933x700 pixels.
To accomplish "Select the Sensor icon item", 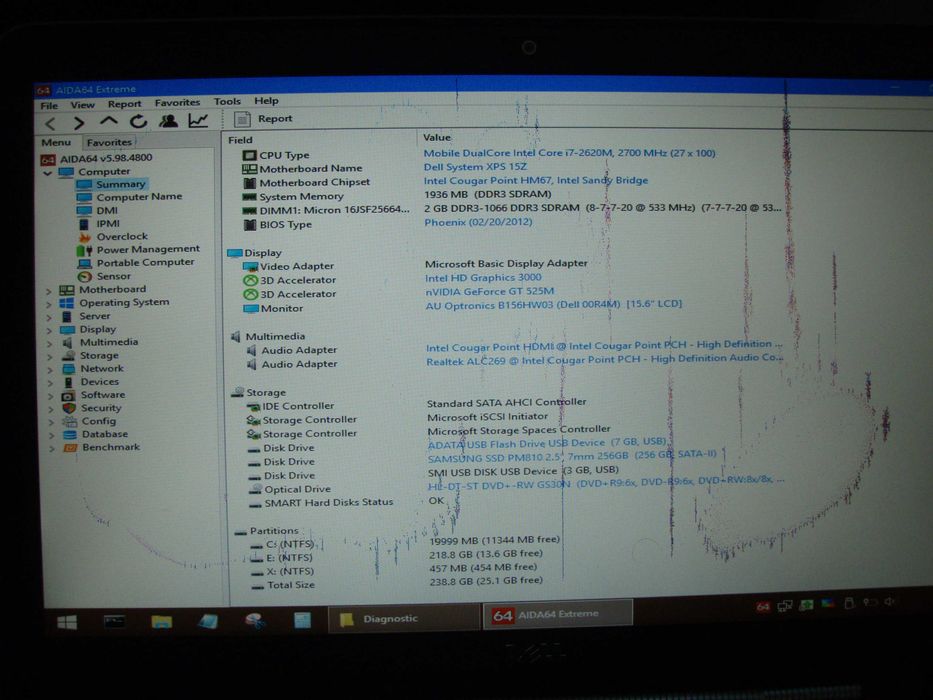I will coord(85,277).
